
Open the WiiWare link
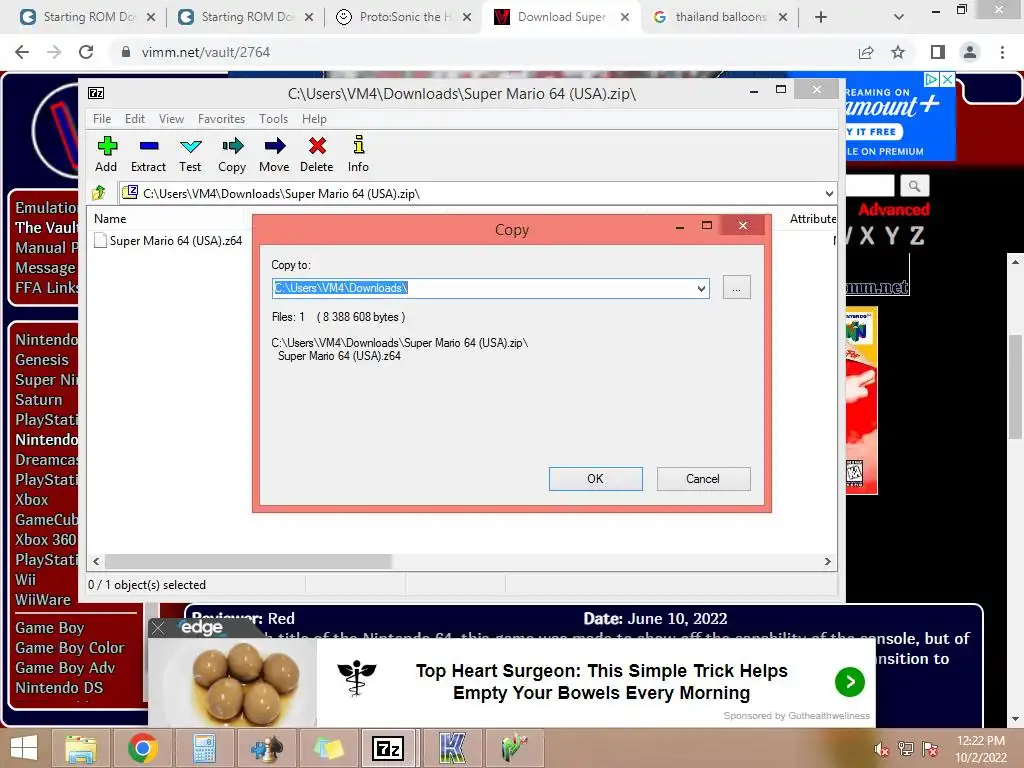click(42, 600)
